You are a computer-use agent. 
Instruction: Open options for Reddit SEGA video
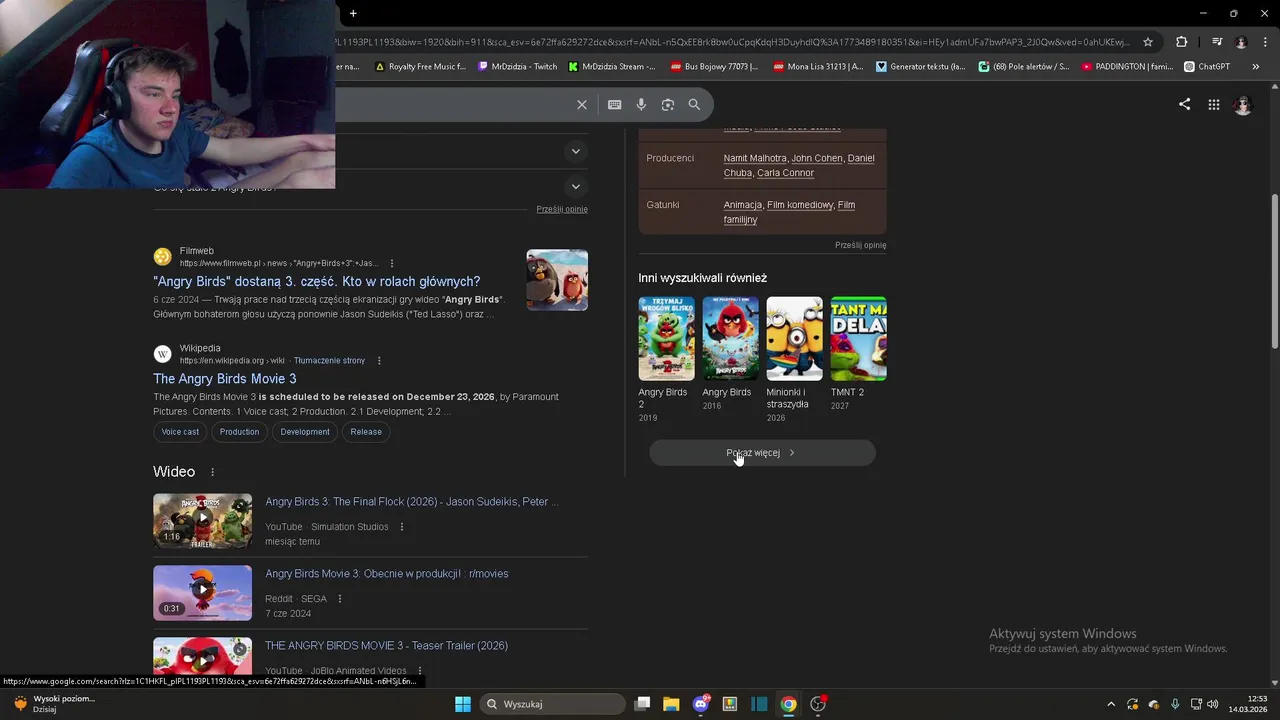tap(340, 599)
